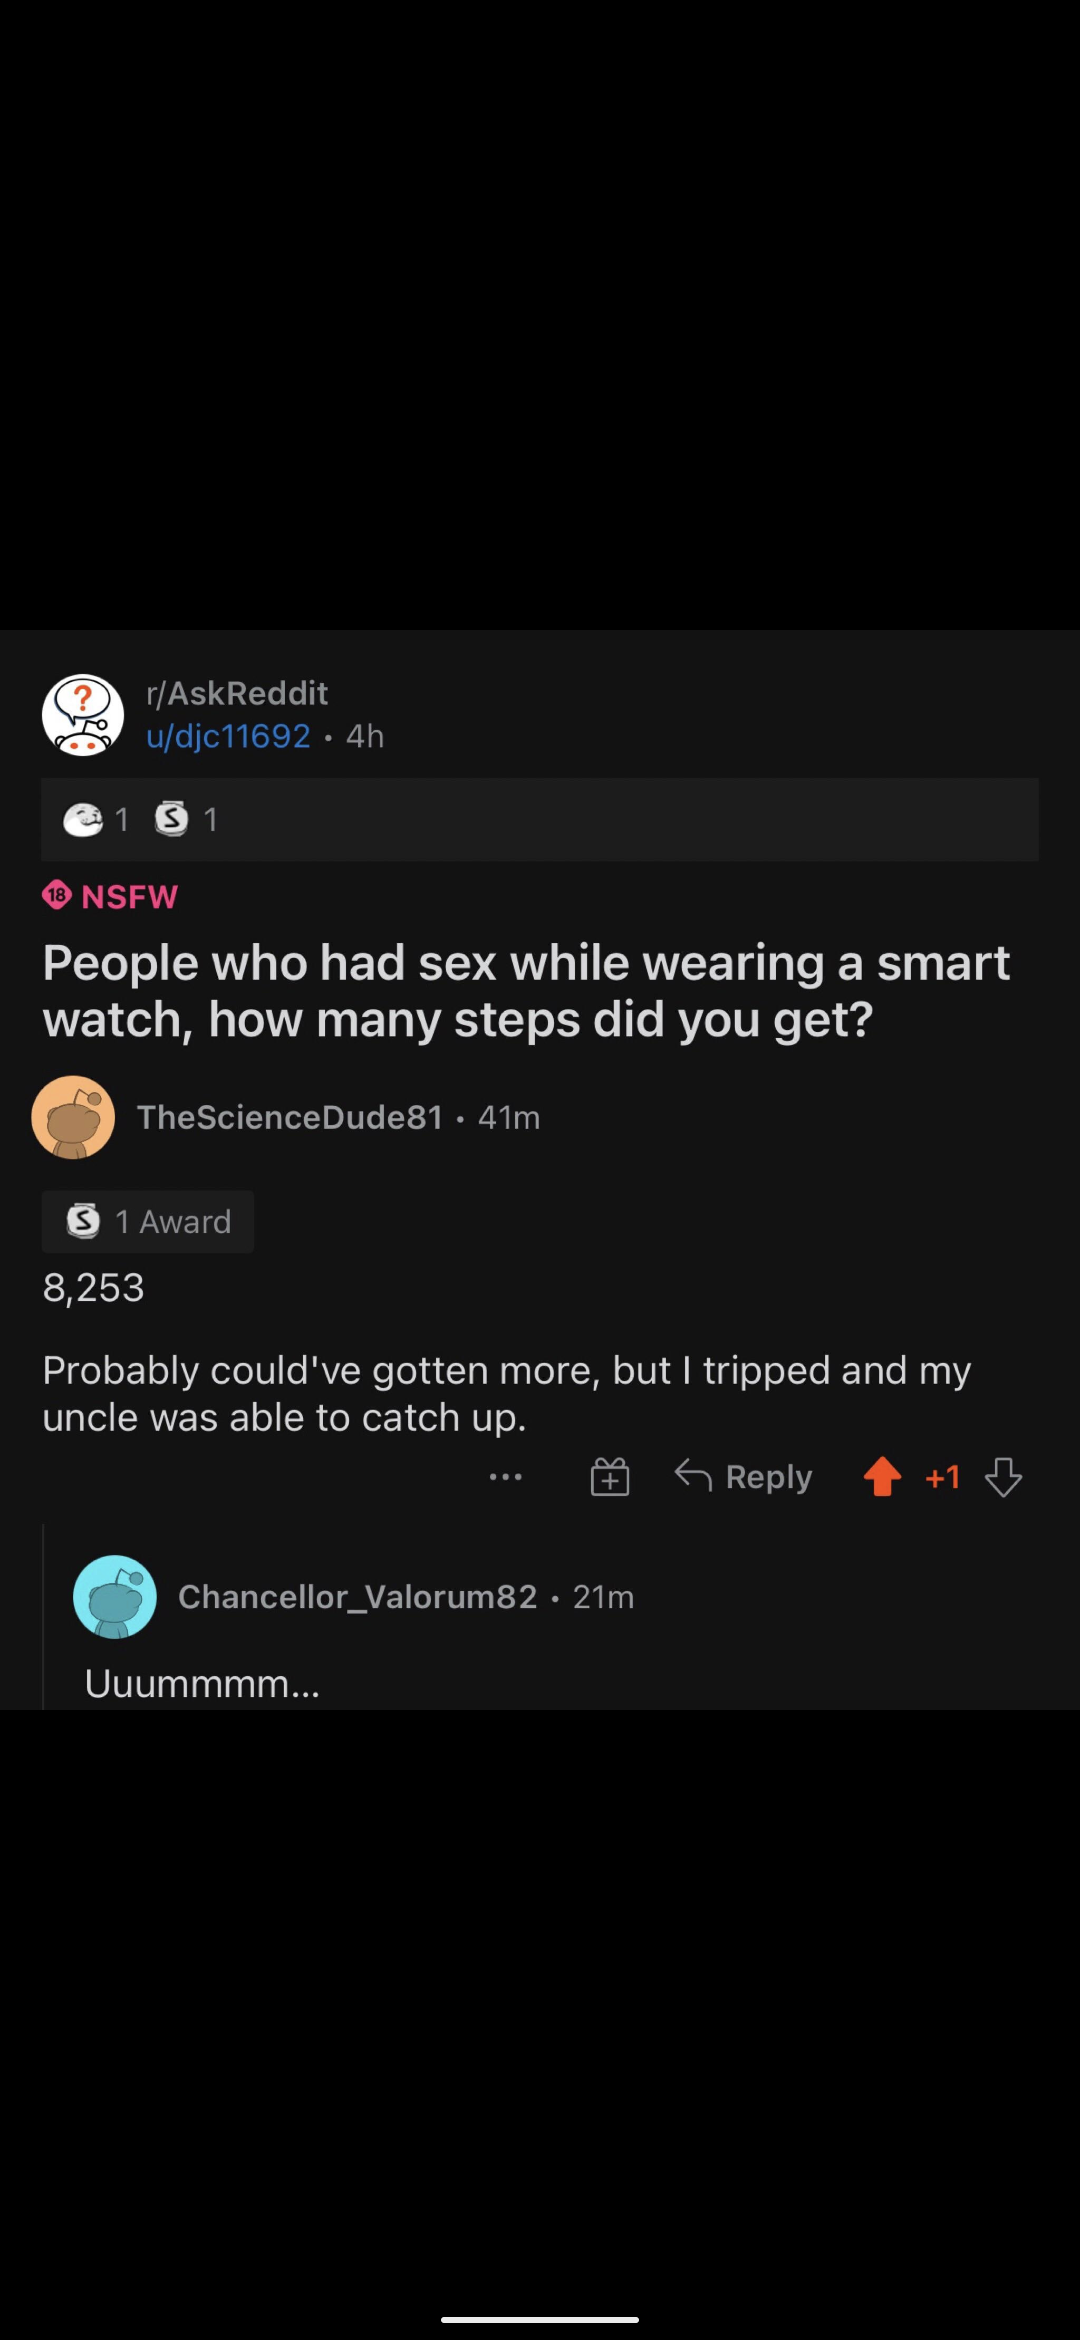This screenshot has width=1080, height=2340.
Task: Open the post title about smart watch
Action: [526, 991]
